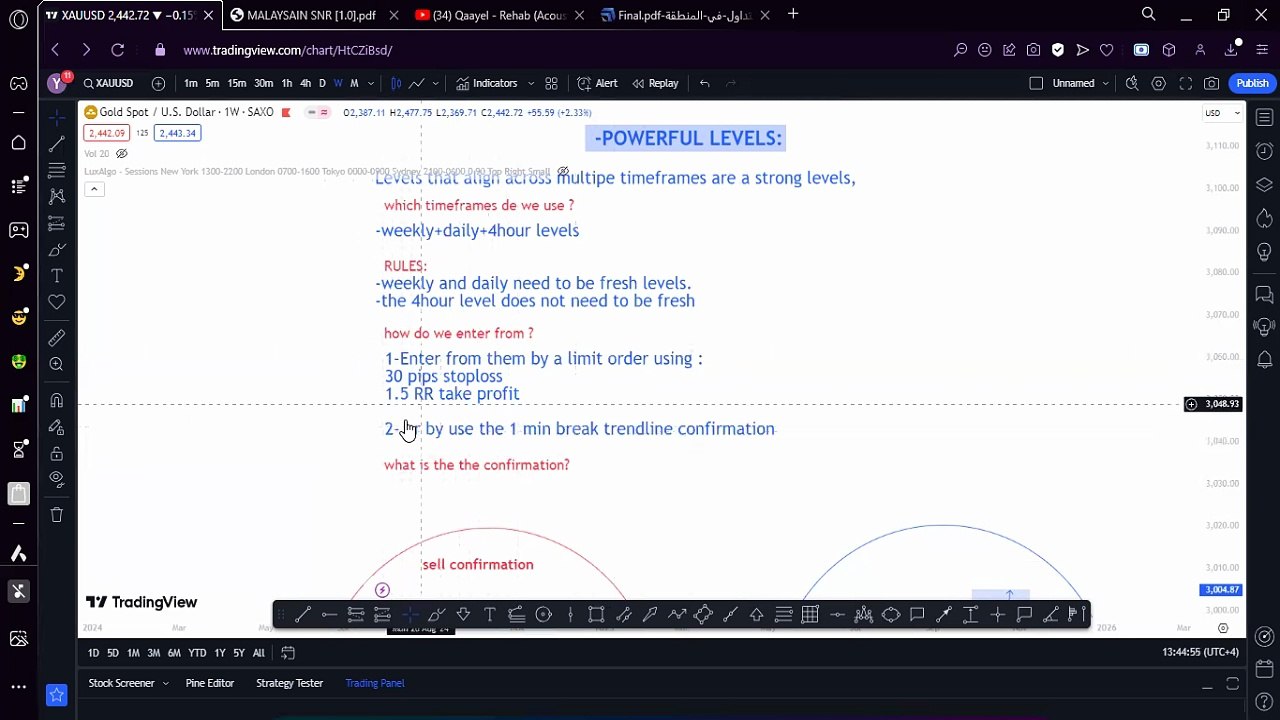Open the XAUUSD symbol search
Viewport: 1280px width, 720px height.
pos(108,83)
